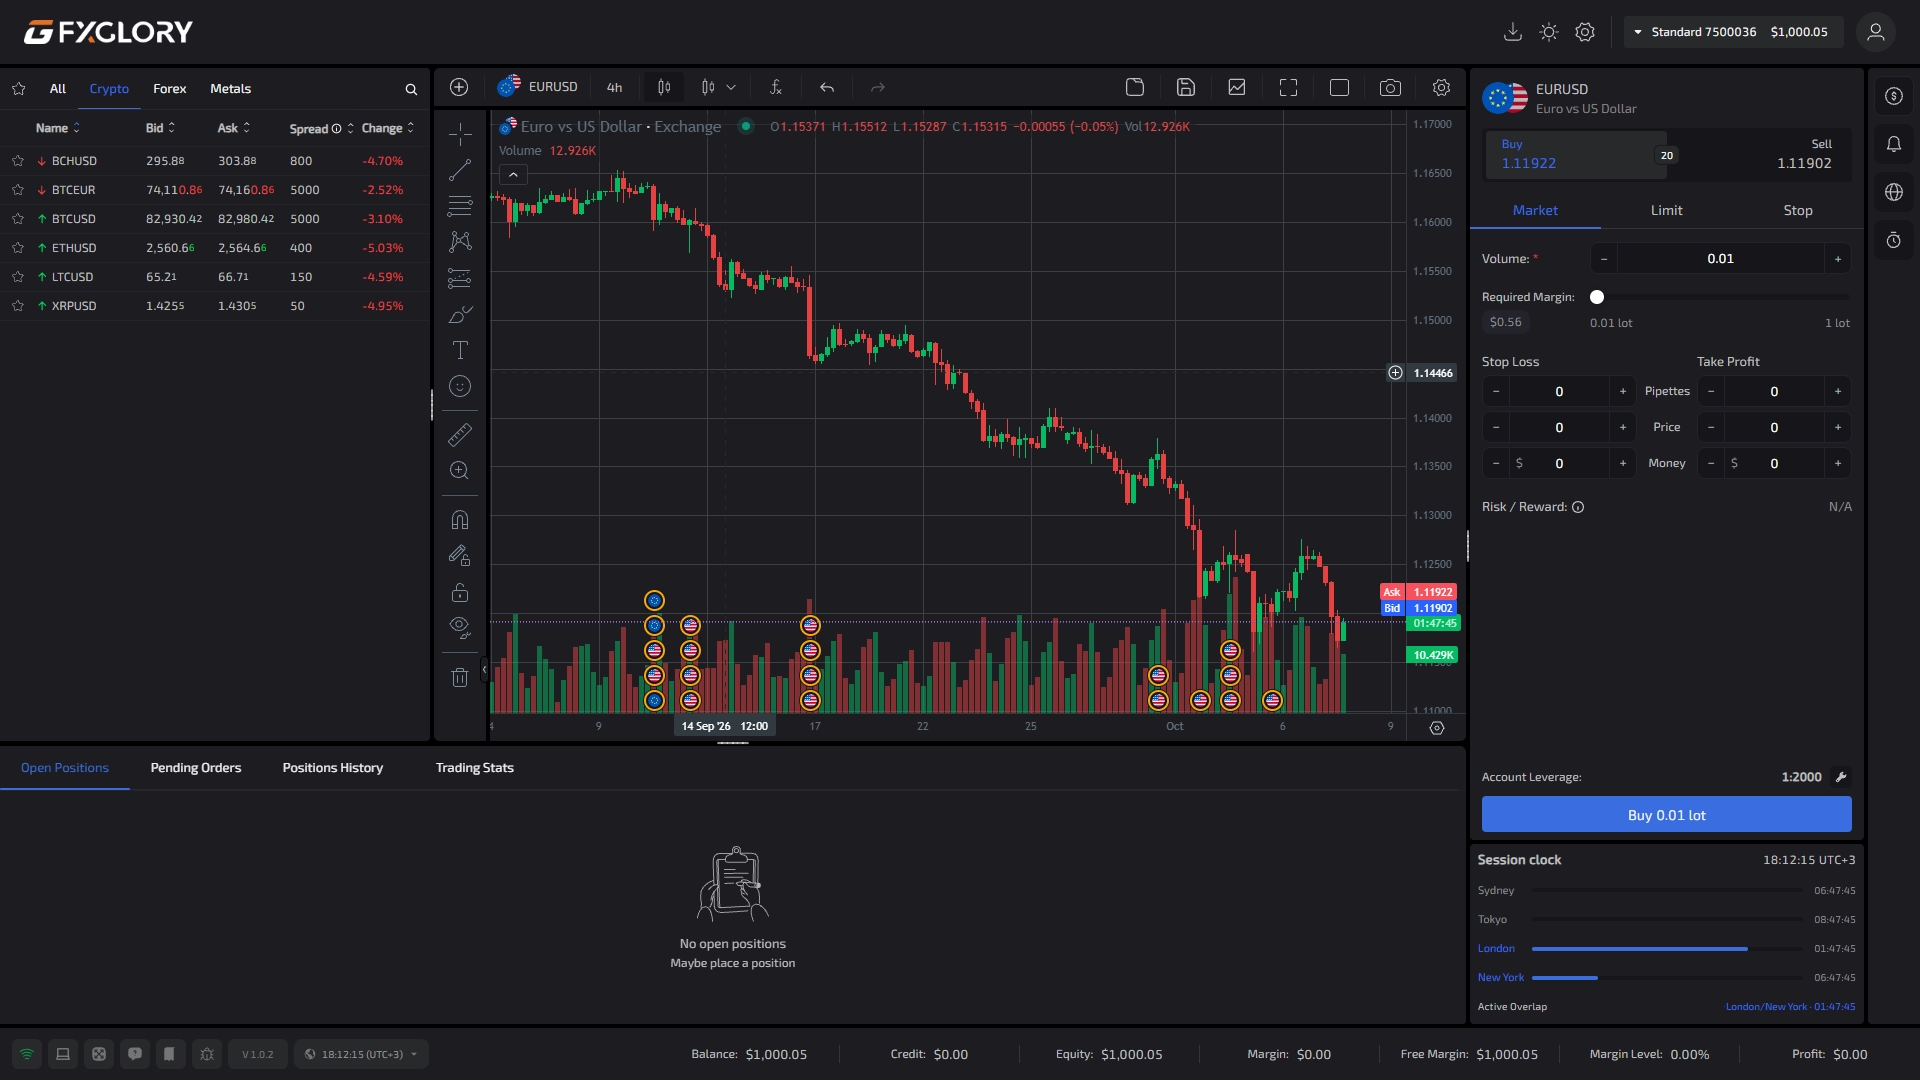This screenshot has height=1080, width=1920.
Task: Click the globe icon in right sidebar
Action: coord(1894,192)
